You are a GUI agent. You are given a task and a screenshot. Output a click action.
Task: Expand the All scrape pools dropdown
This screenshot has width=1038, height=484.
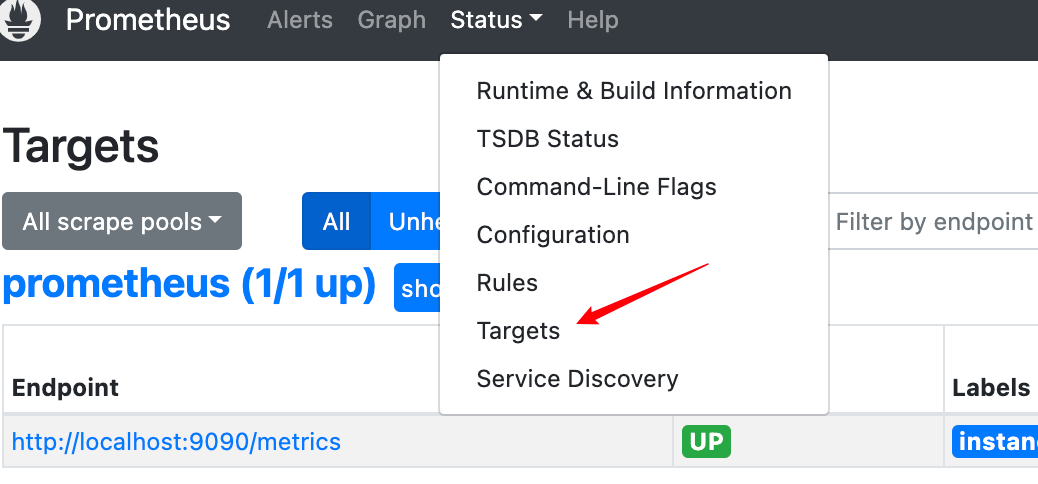(122, 221)
